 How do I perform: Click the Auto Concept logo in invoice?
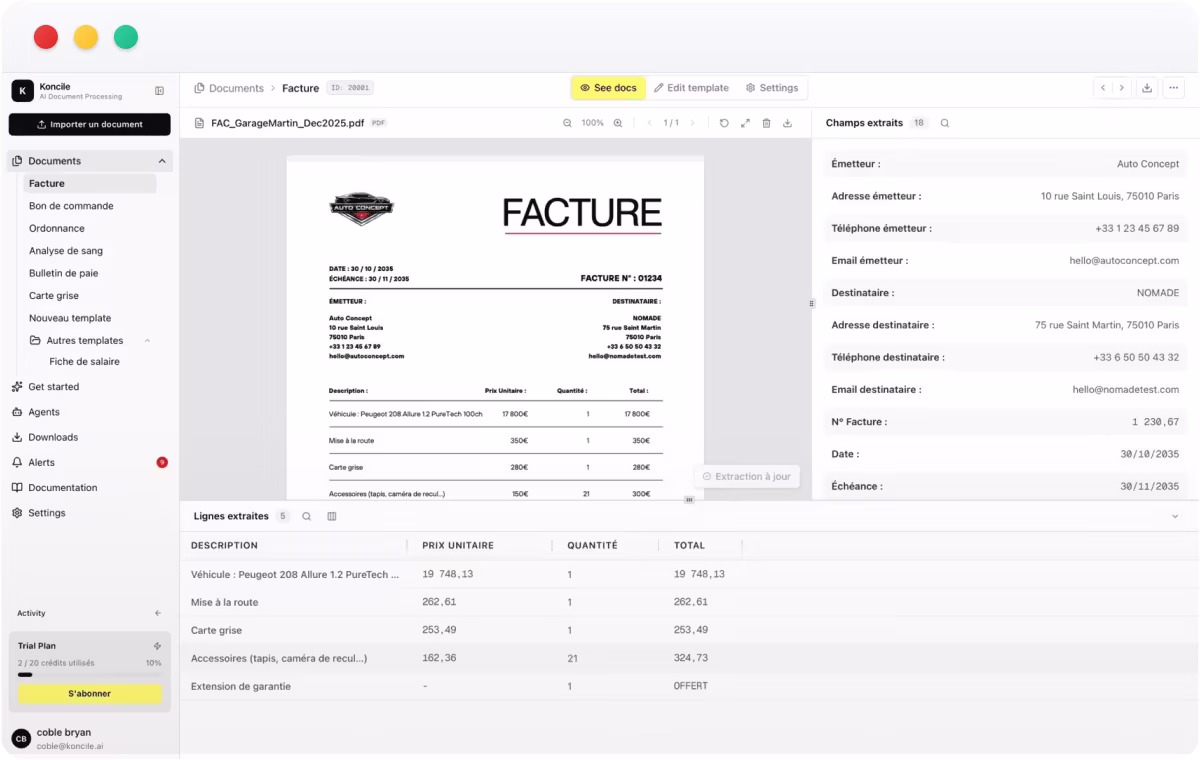[362, 208]
